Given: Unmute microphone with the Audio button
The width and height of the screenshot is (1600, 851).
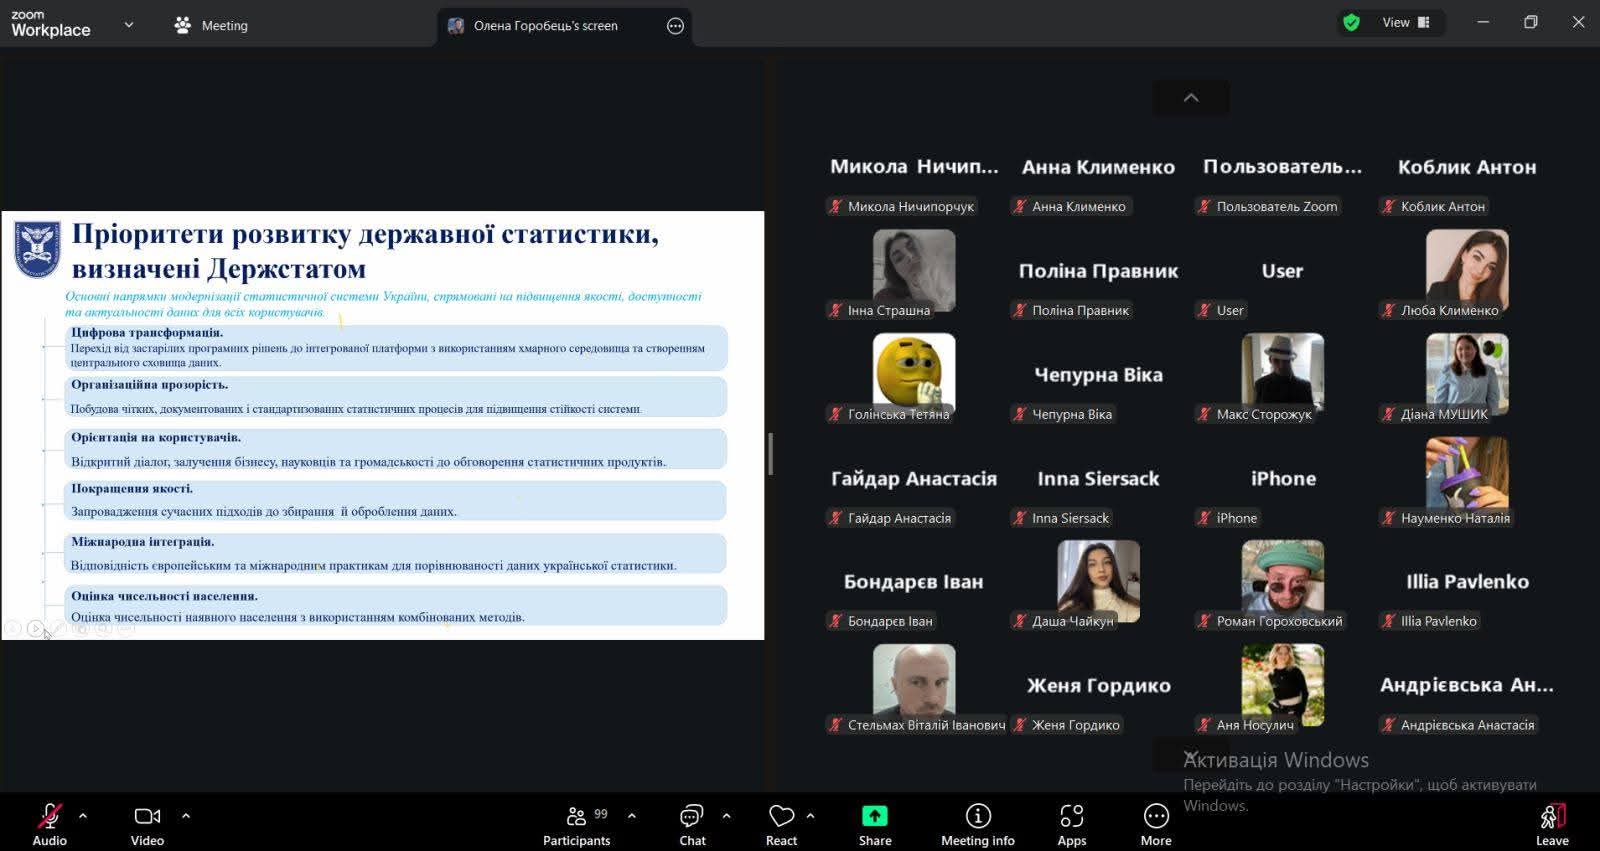Looking at the screenshot, I should point(49,825).
